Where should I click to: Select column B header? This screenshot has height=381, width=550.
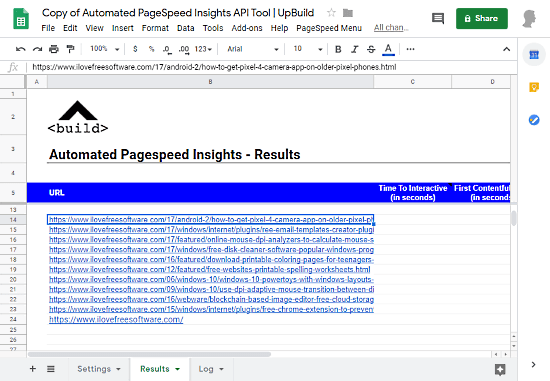(210, 82)
